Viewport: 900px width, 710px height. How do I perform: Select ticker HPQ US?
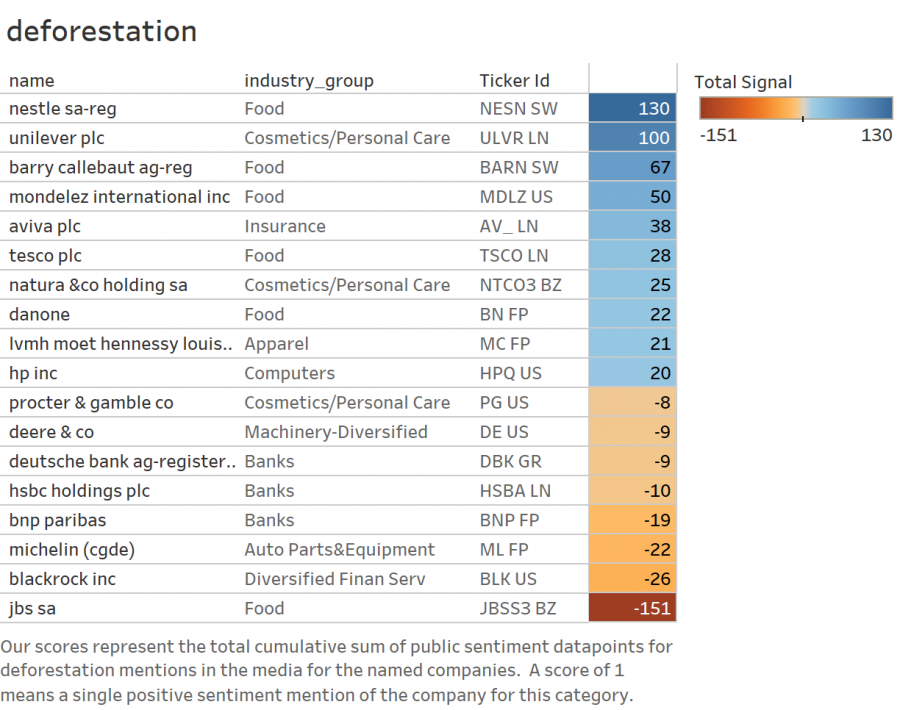pos(510,373)
